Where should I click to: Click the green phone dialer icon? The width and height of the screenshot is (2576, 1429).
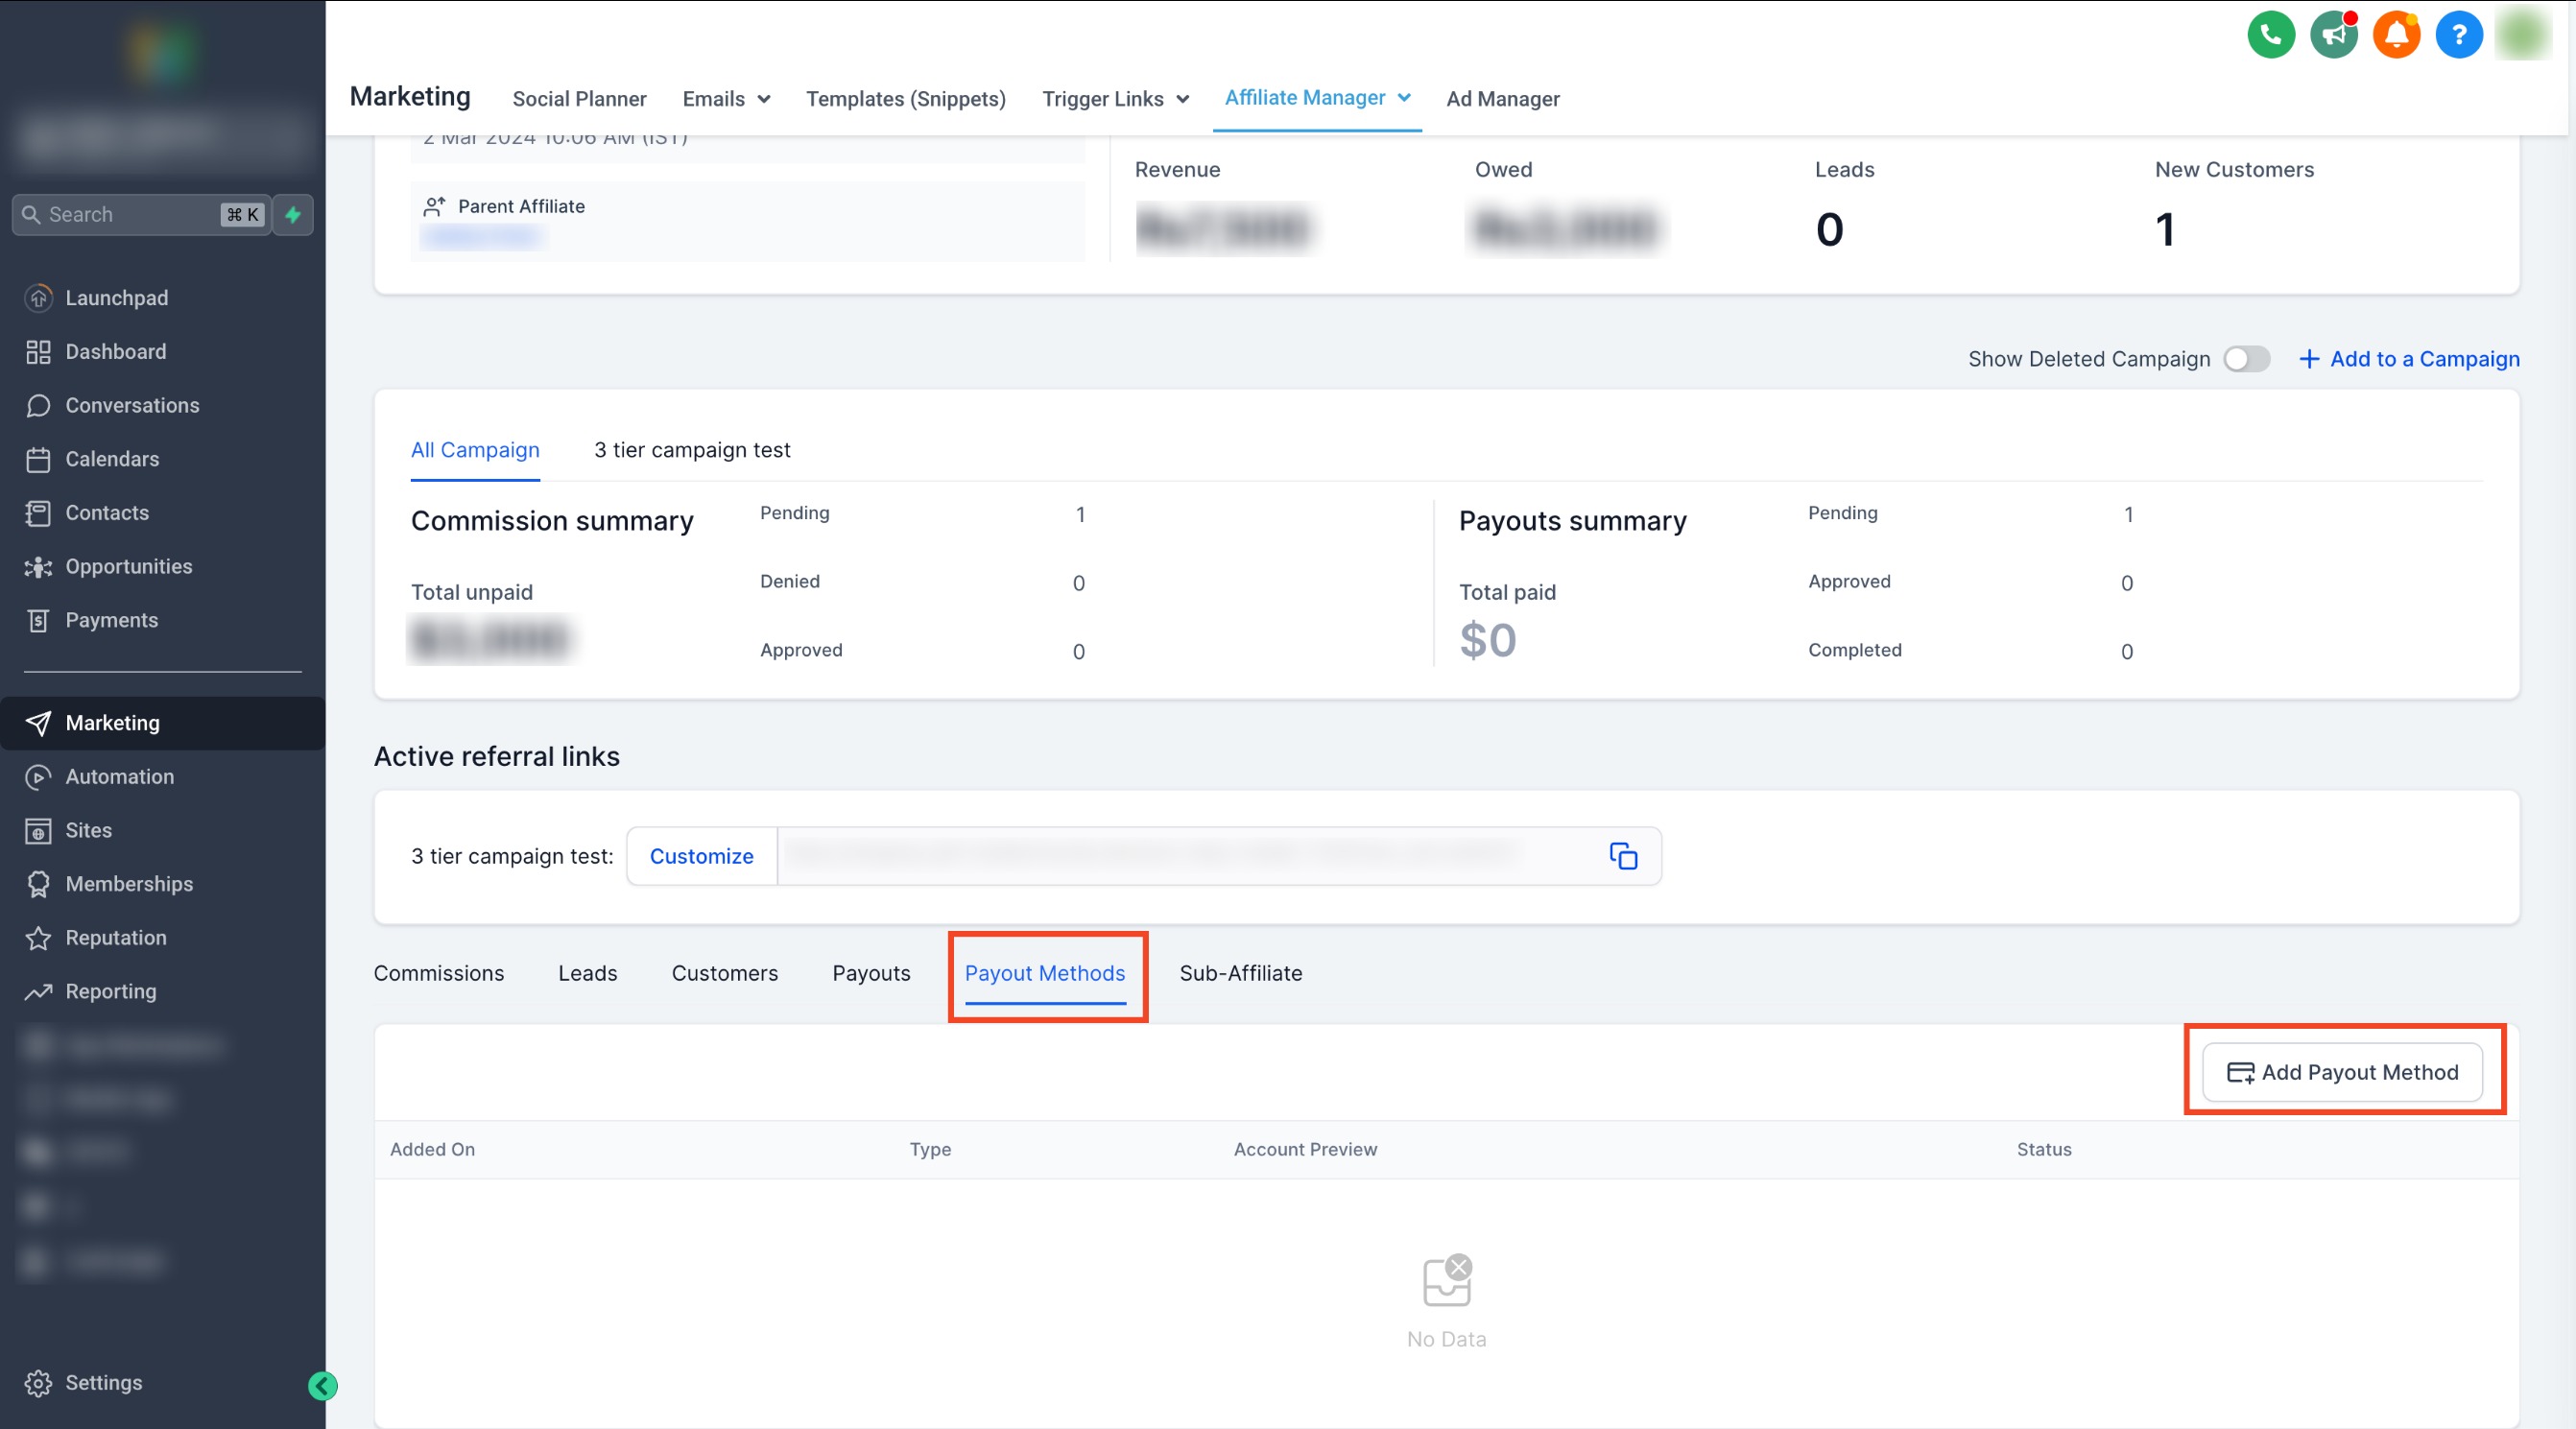[x=2270, y=35]
